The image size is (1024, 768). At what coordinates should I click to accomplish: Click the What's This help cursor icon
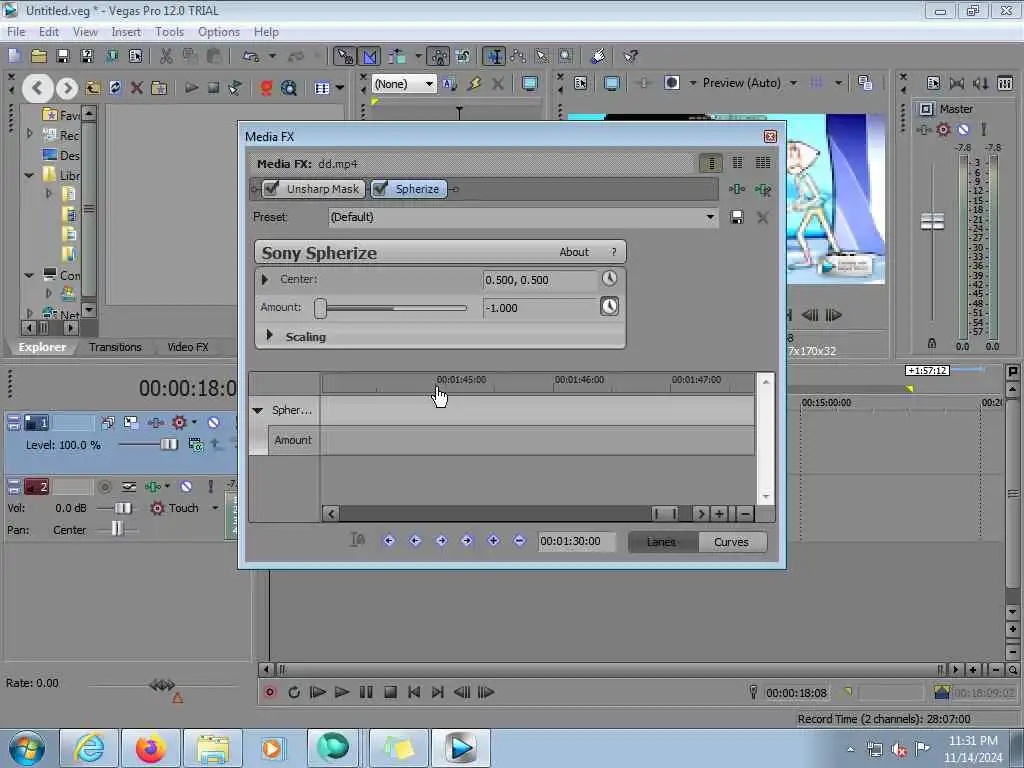pos(630,57)
